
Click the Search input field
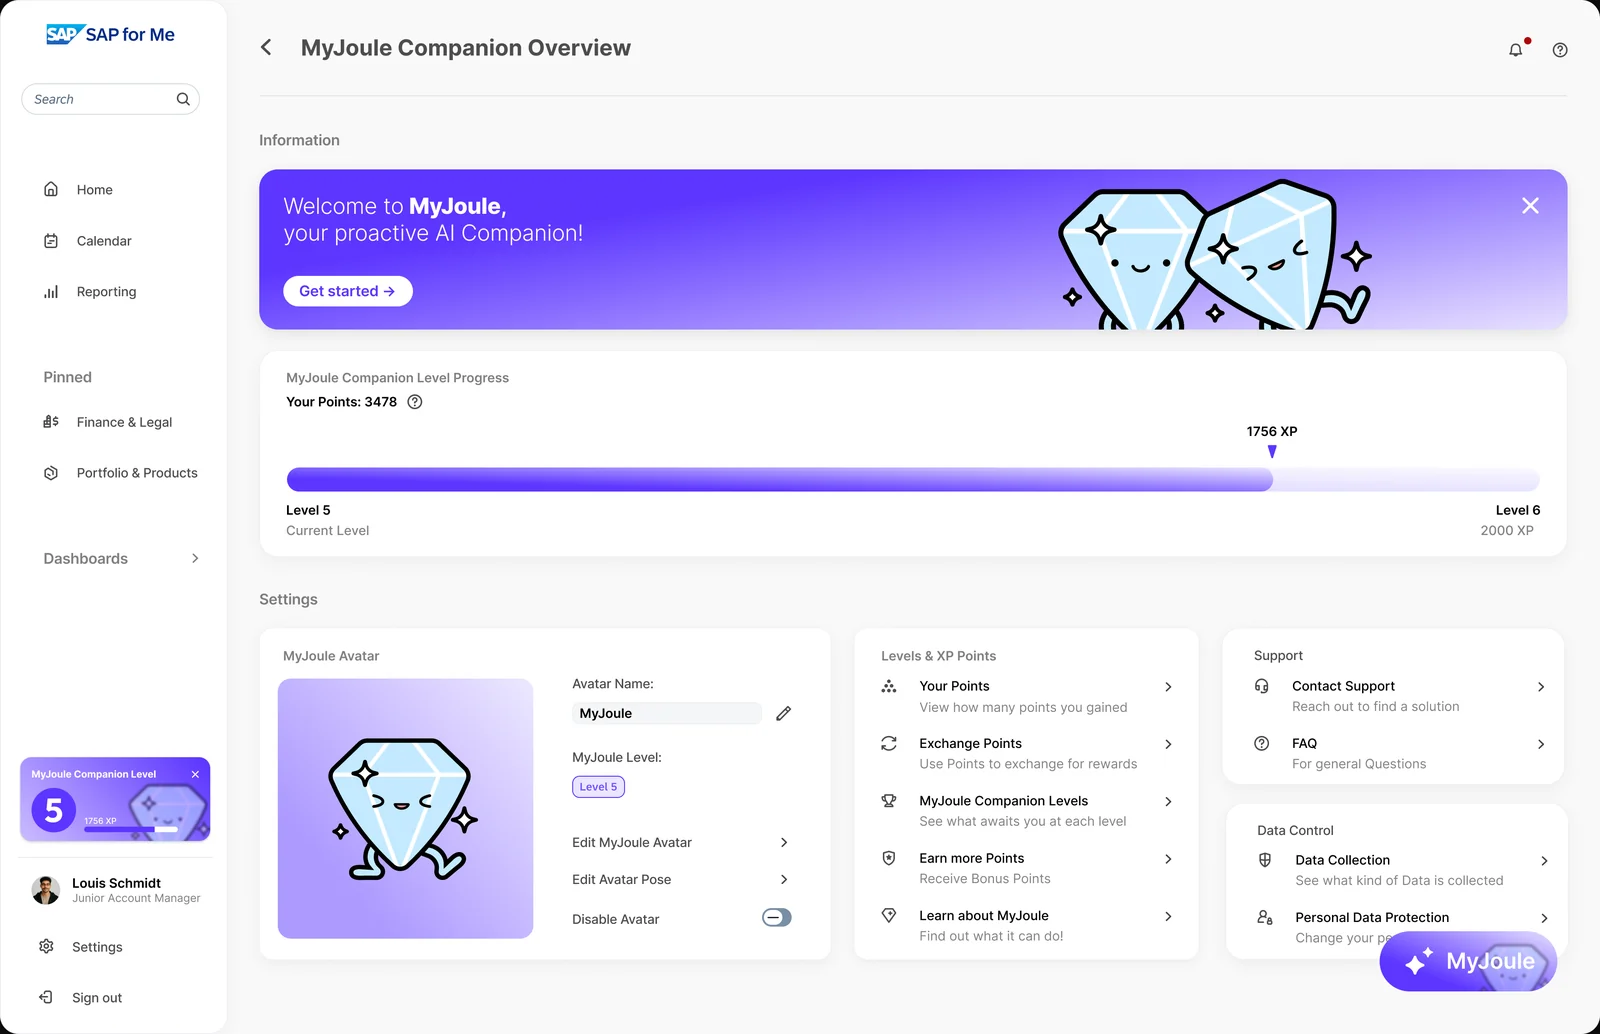click(x=110, y=99)
